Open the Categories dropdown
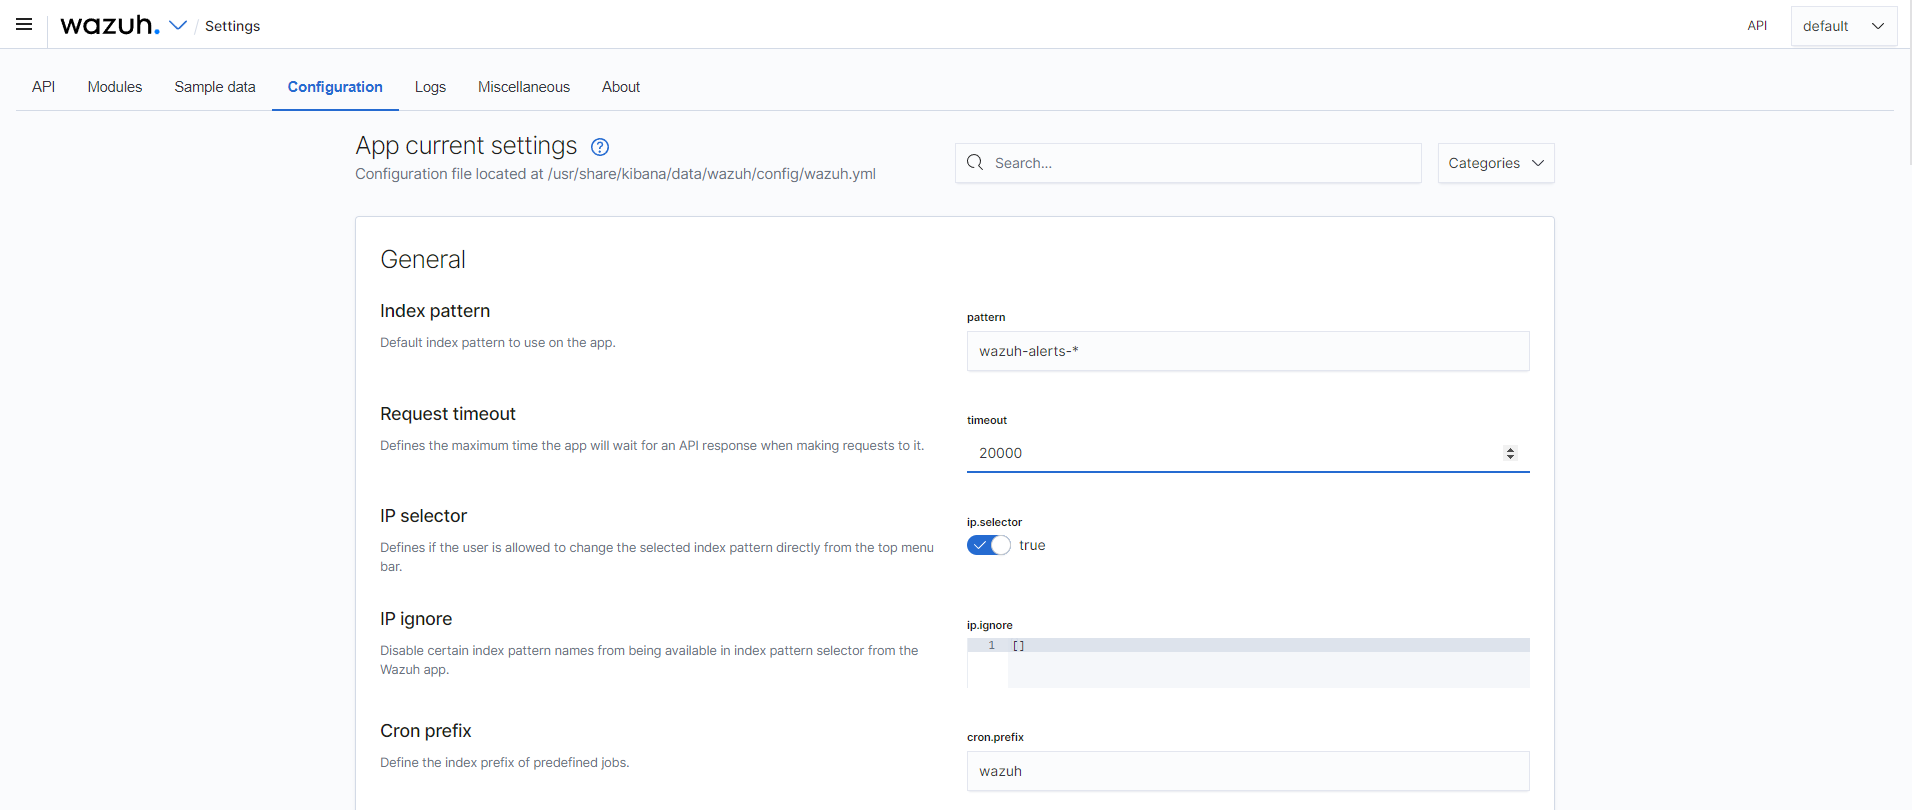This screenshot has height=810, width=1912. 1496,163
